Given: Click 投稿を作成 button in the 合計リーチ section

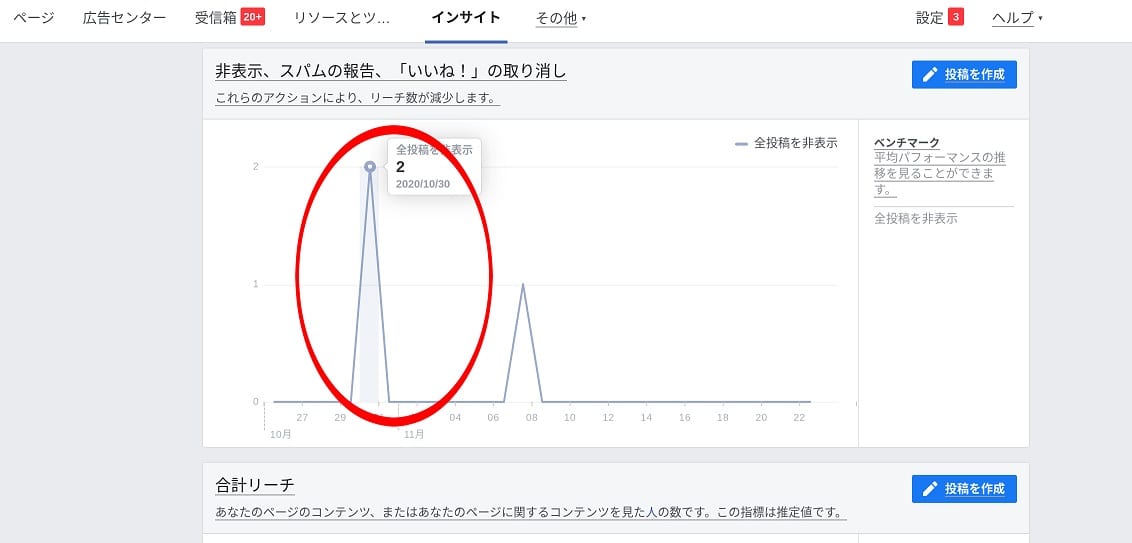Looking at the screenshot, I should click(964, 489).
